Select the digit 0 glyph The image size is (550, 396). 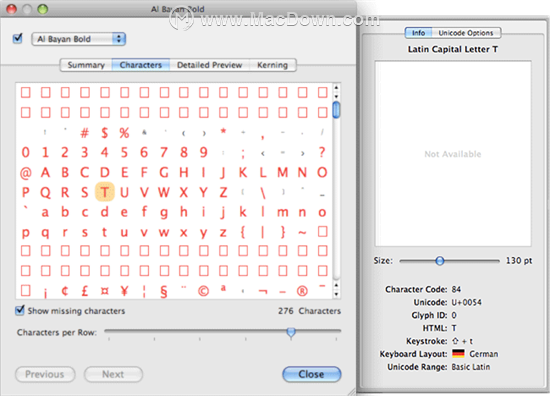26,153
